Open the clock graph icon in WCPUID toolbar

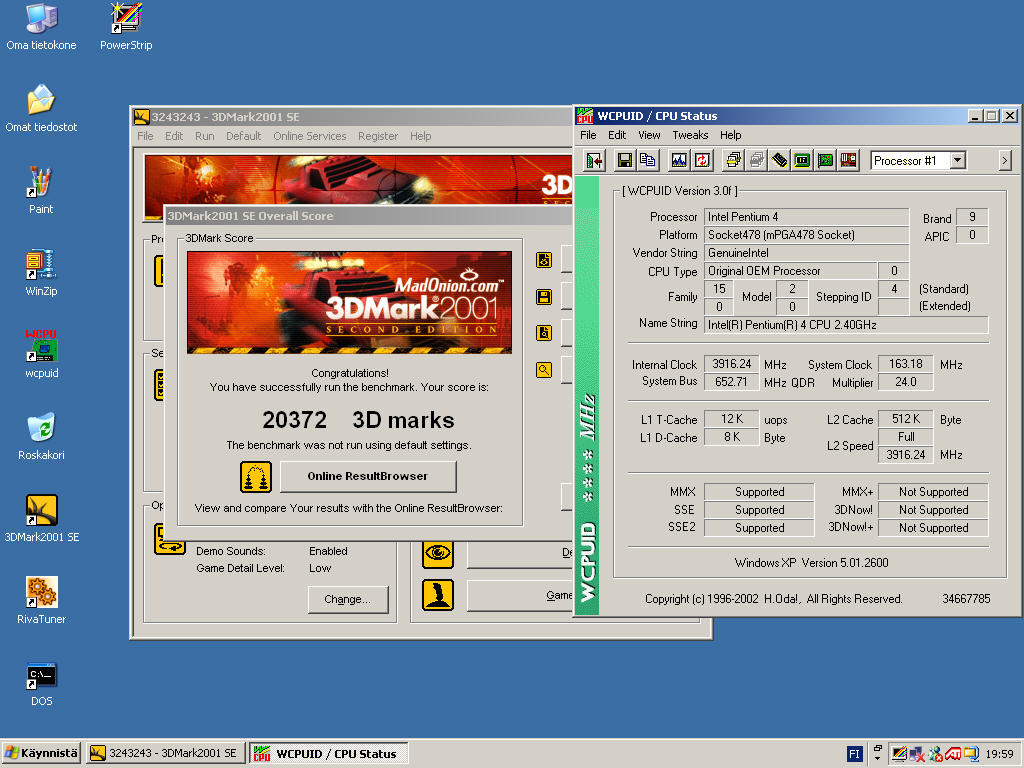point(679,160)
